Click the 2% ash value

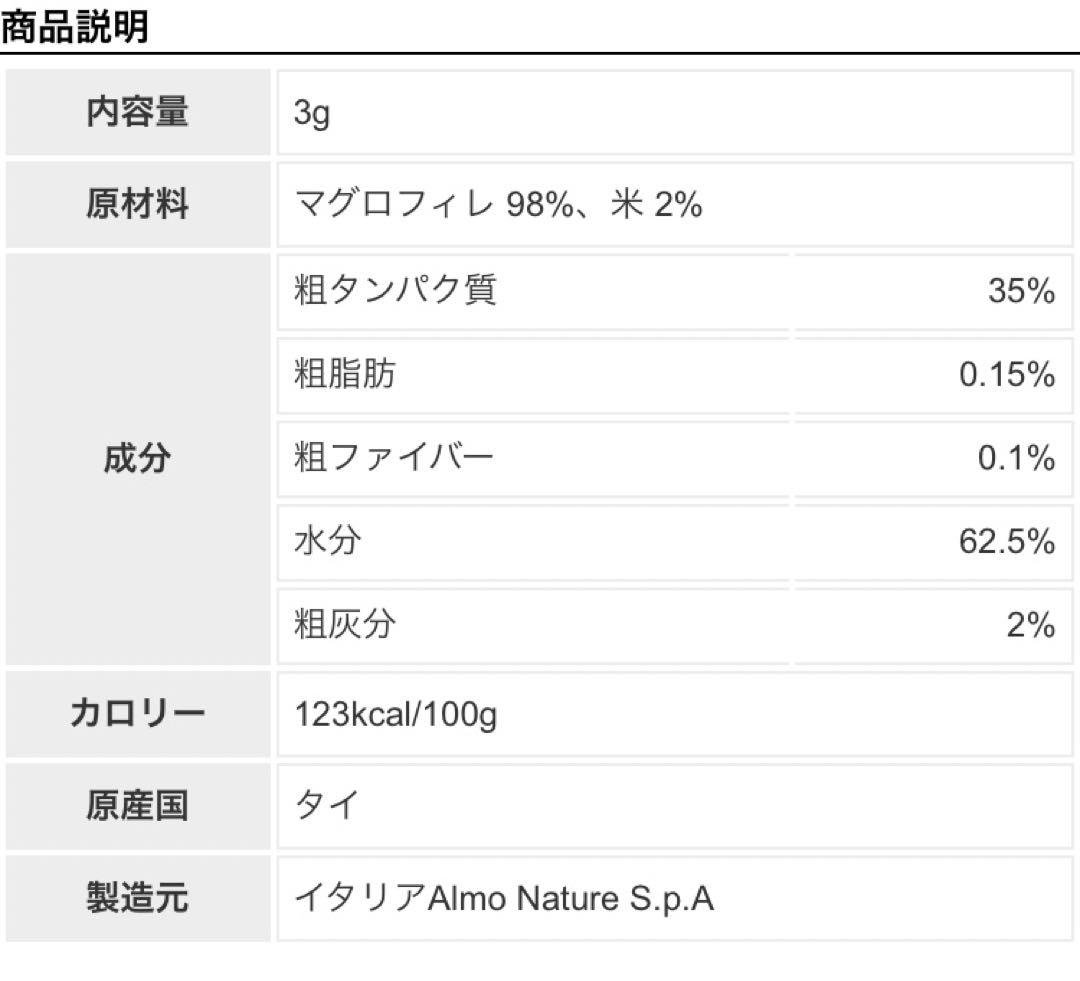(1031, 625)
